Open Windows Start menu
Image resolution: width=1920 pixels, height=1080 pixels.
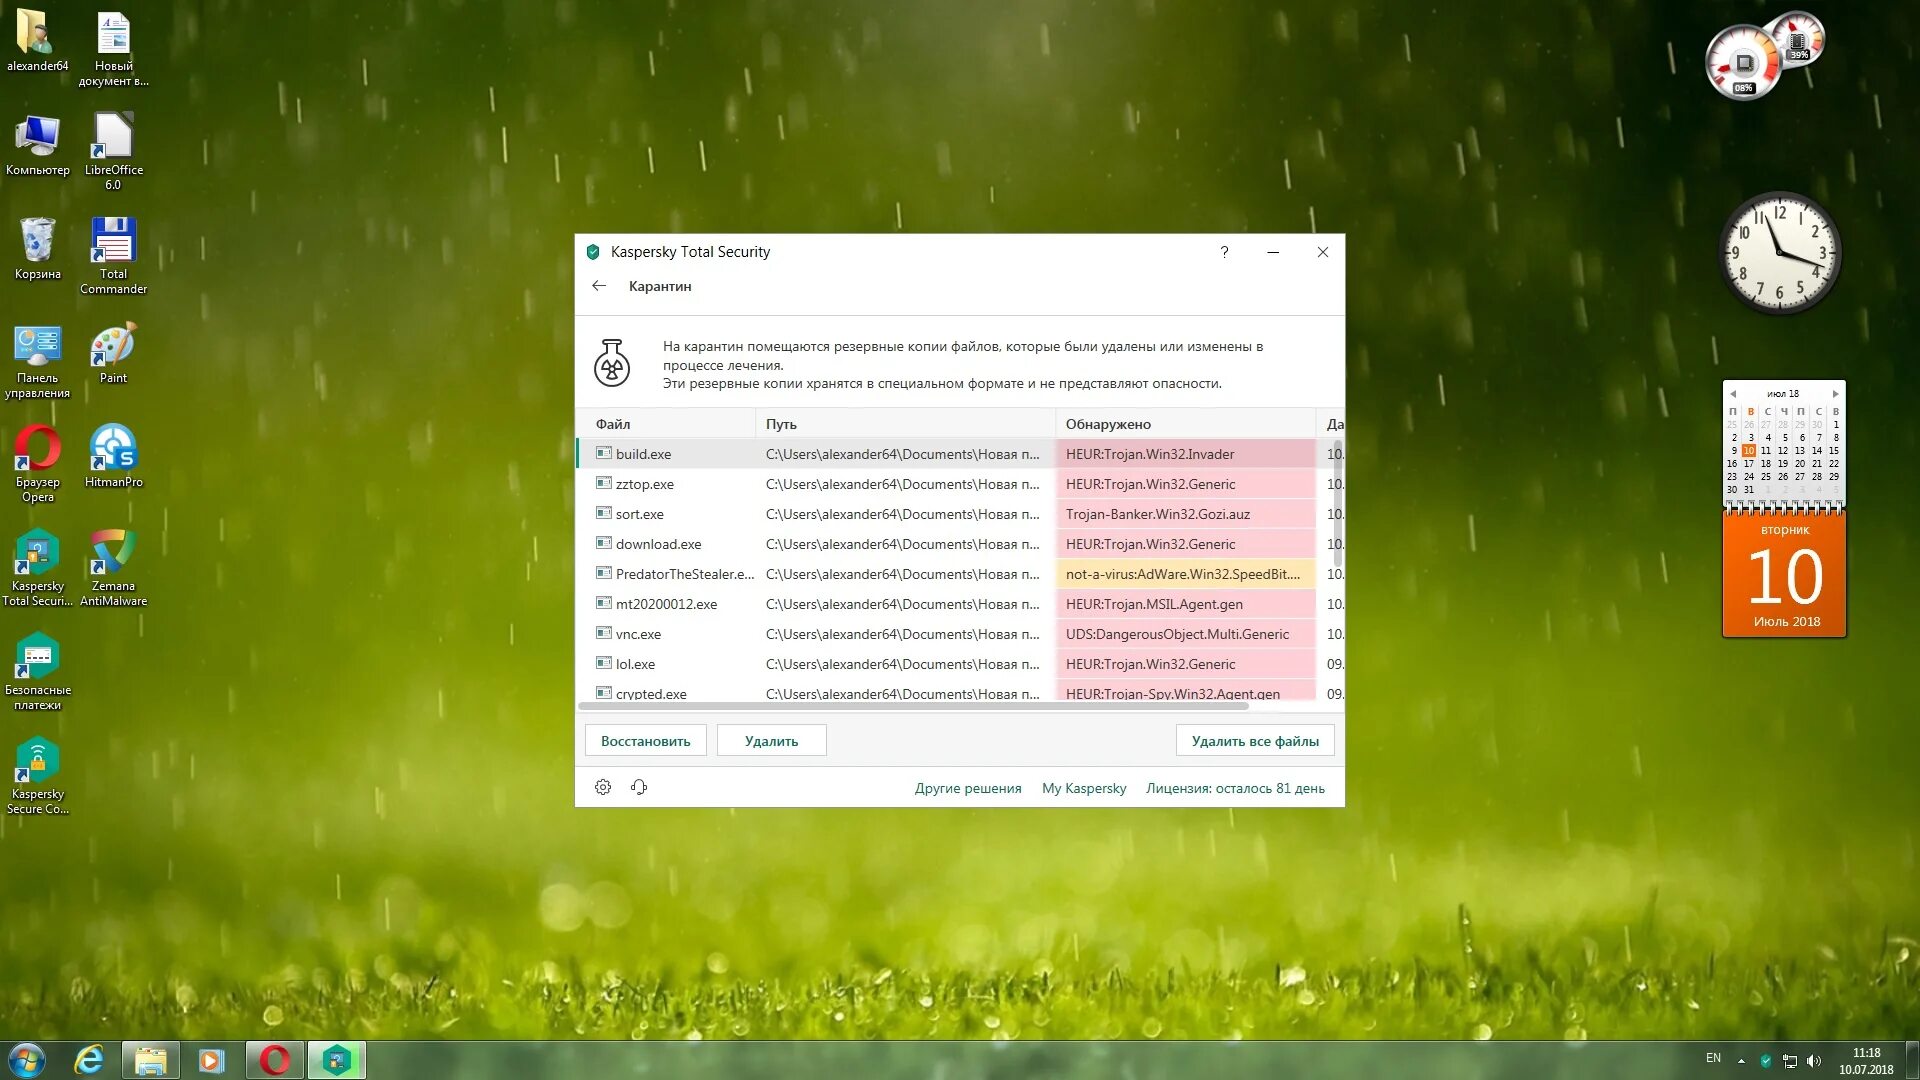27,1060
